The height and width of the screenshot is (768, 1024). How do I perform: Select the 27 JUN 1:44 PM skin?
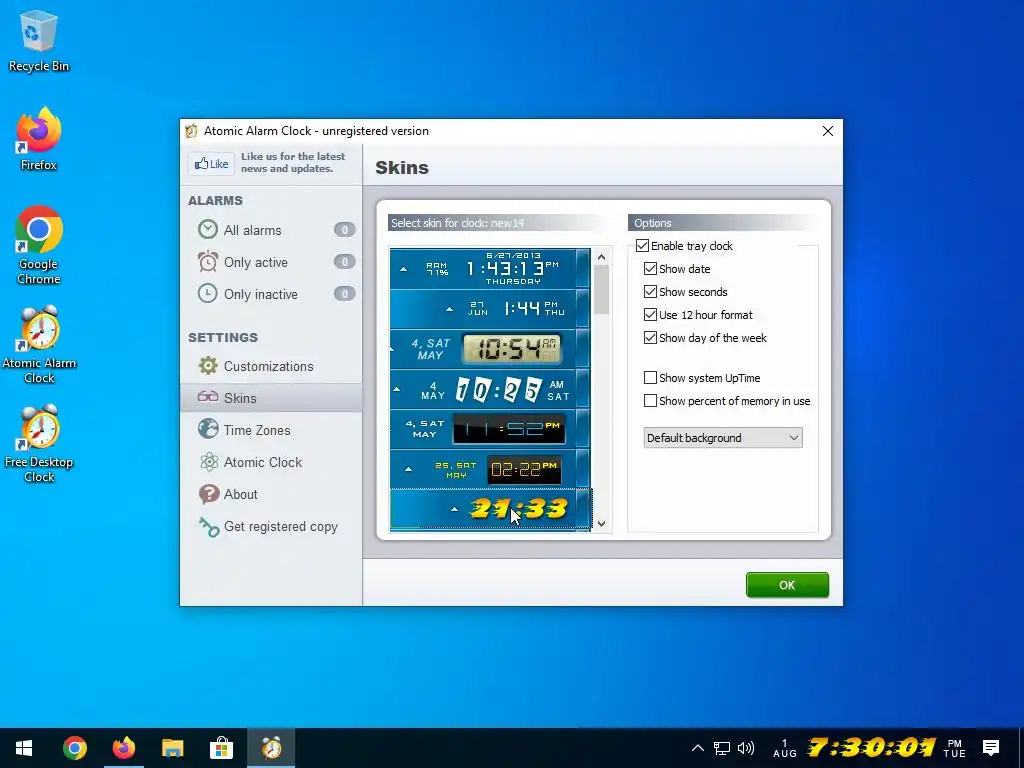[x=490, y=309]
